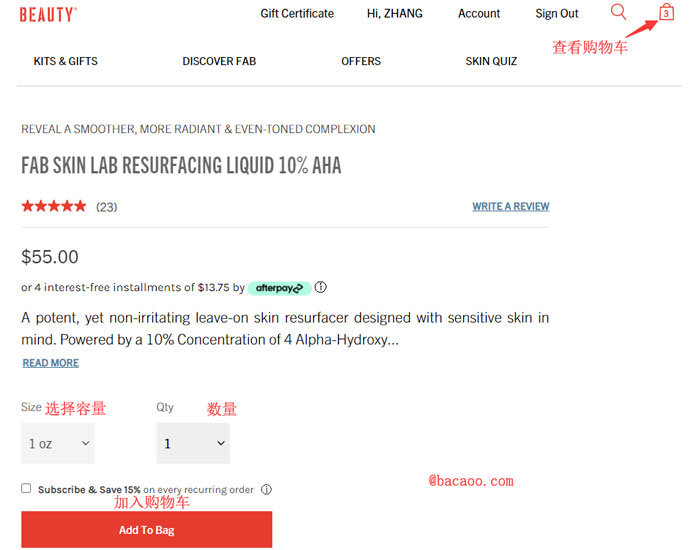Open the SKIN QUIZ menu item

click(x=491, y=61)
